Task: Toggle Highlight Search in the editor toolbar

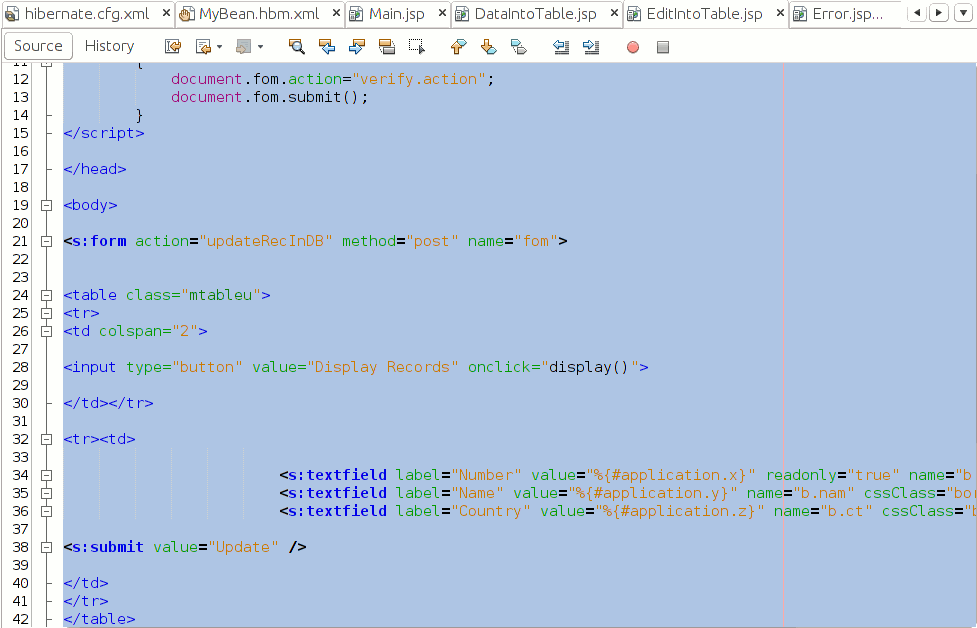Action: click(x=386, y=46)
